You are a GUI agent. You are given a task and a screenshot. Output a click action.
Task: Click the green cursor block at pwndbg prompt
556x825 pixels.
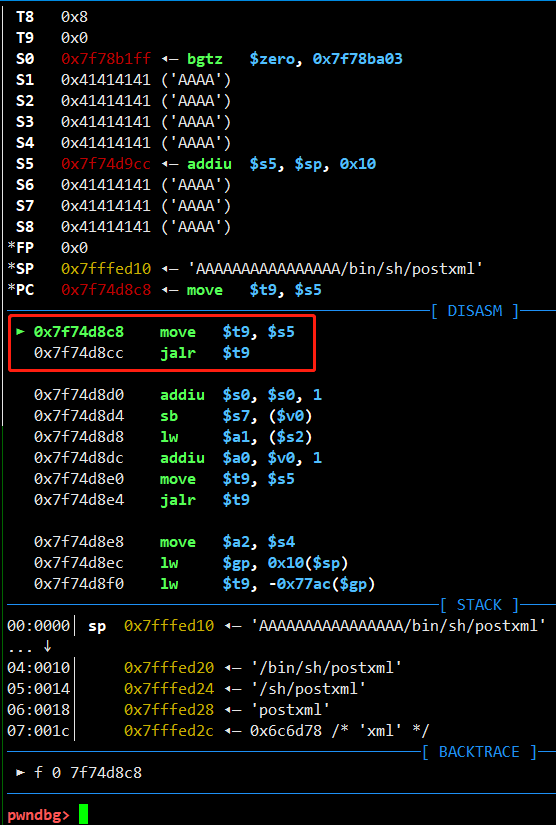tap(83, 814)
